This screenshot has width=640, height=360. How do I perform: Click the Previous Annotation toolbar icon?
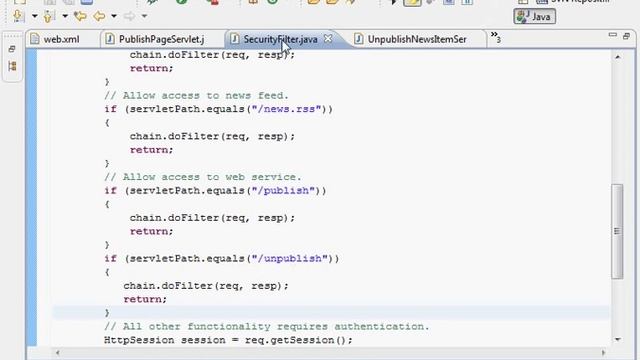(49, 16)
